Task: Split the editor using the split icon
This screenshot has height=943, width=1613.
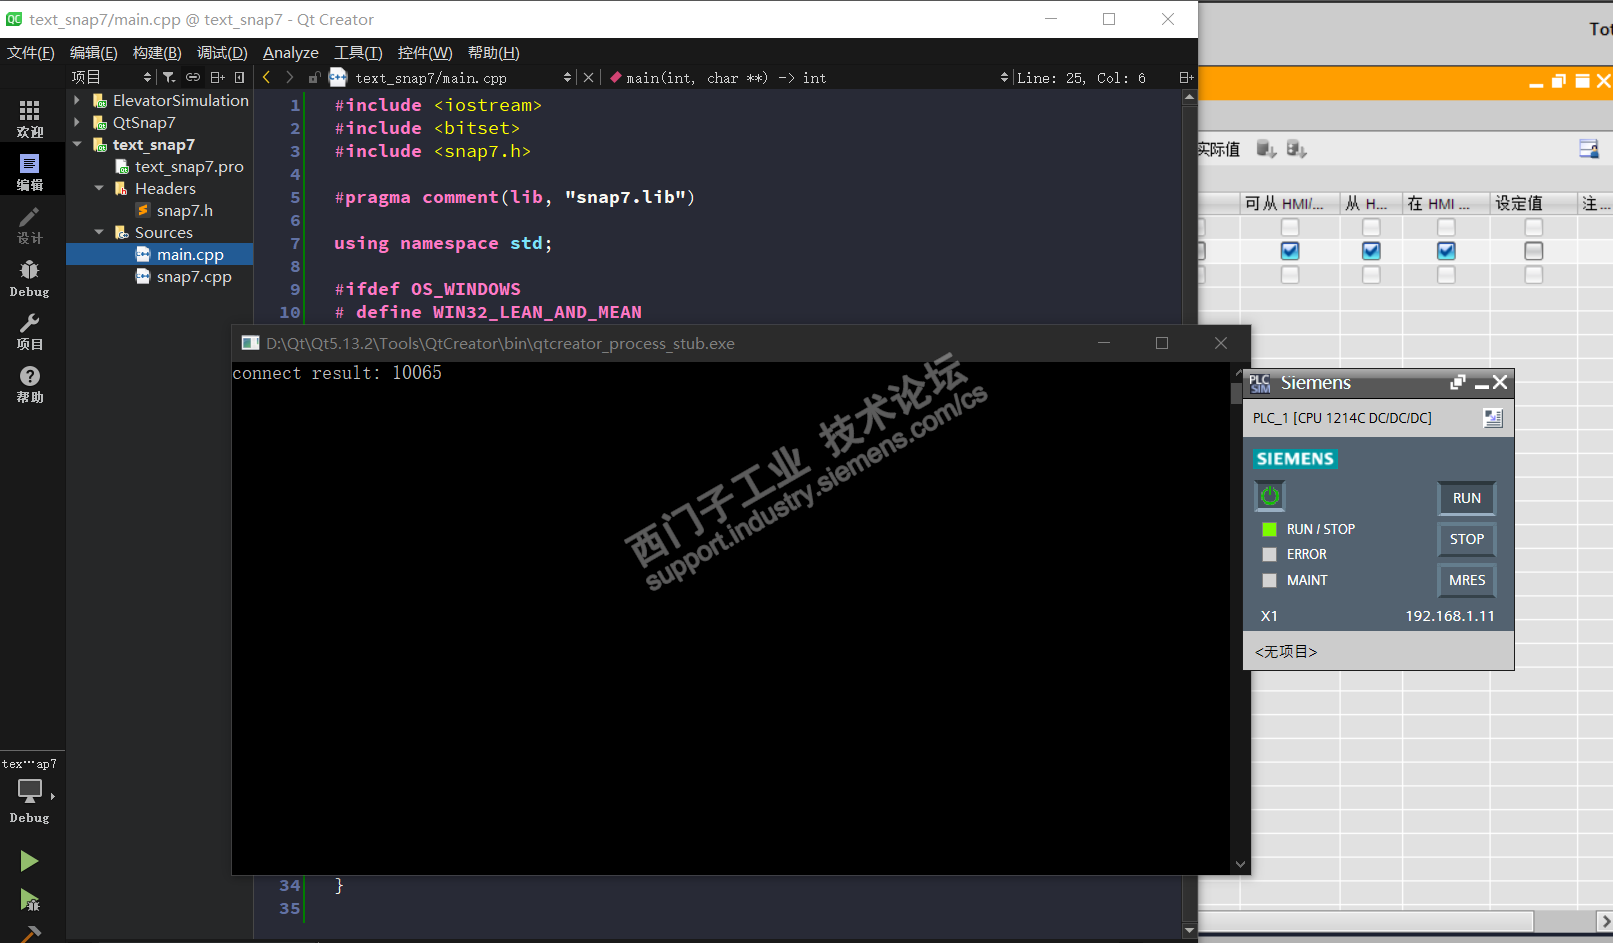Action: click(x=1186, y=77)
